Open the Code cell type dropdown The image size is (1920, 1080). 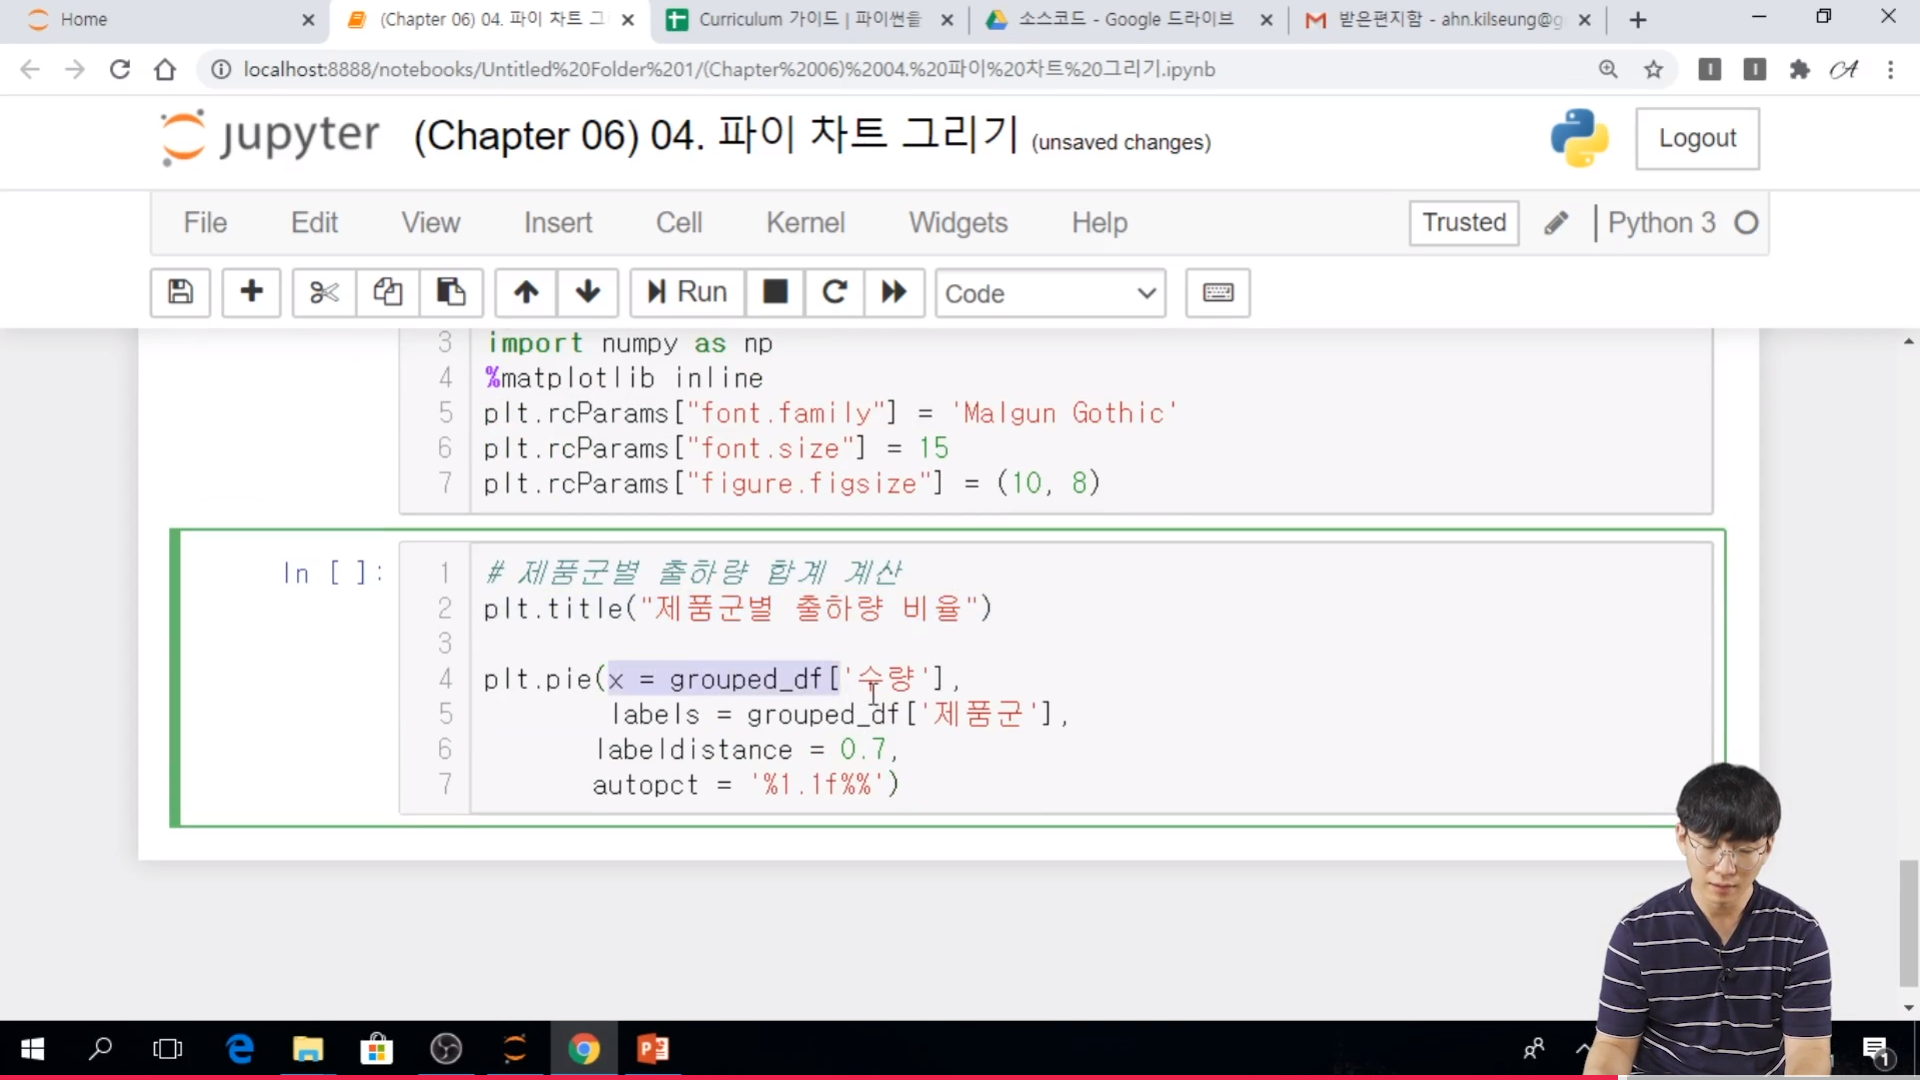click(1050, 293)
